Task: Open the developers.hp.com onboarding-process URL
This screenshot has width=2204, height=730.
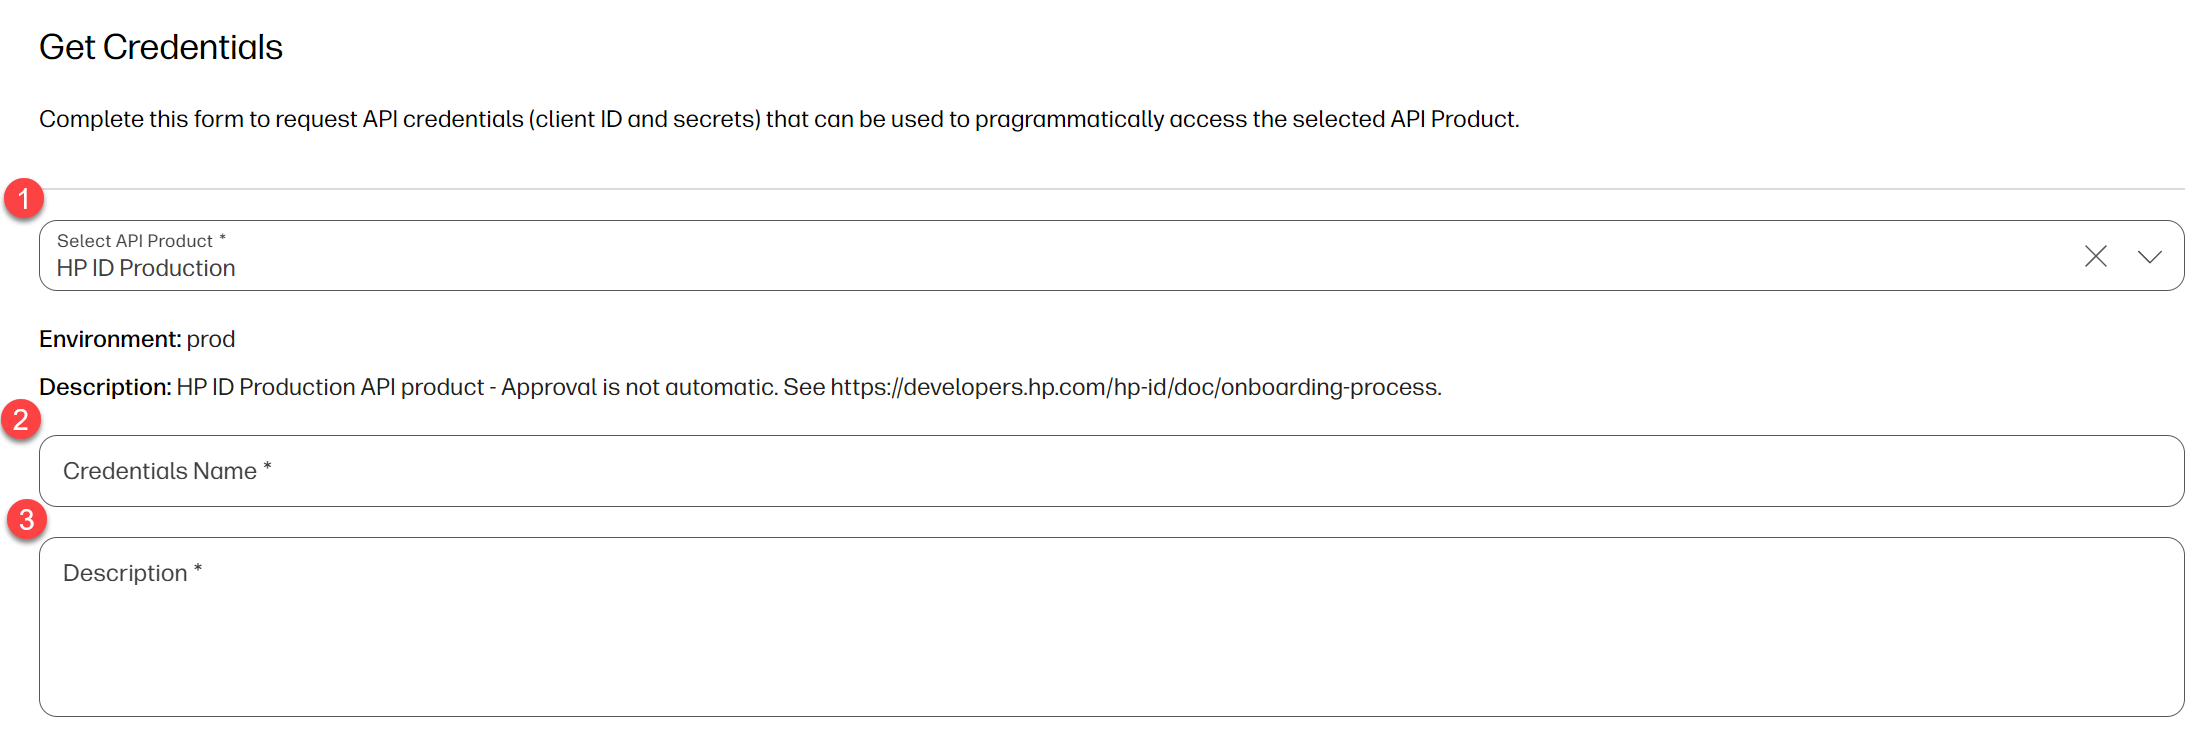Action: 1134,387
